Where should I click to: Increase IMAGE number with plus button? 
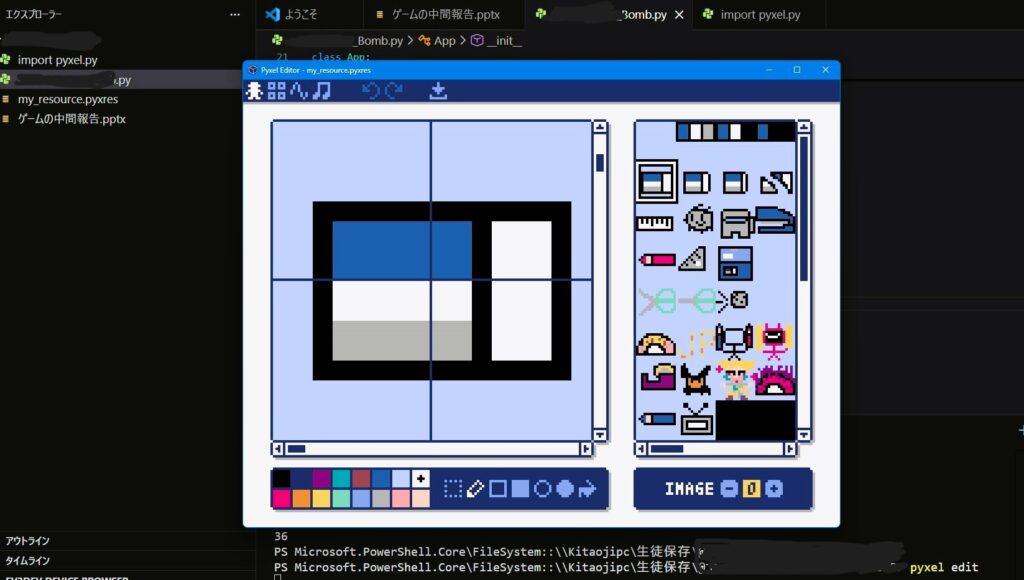(773, 489)
